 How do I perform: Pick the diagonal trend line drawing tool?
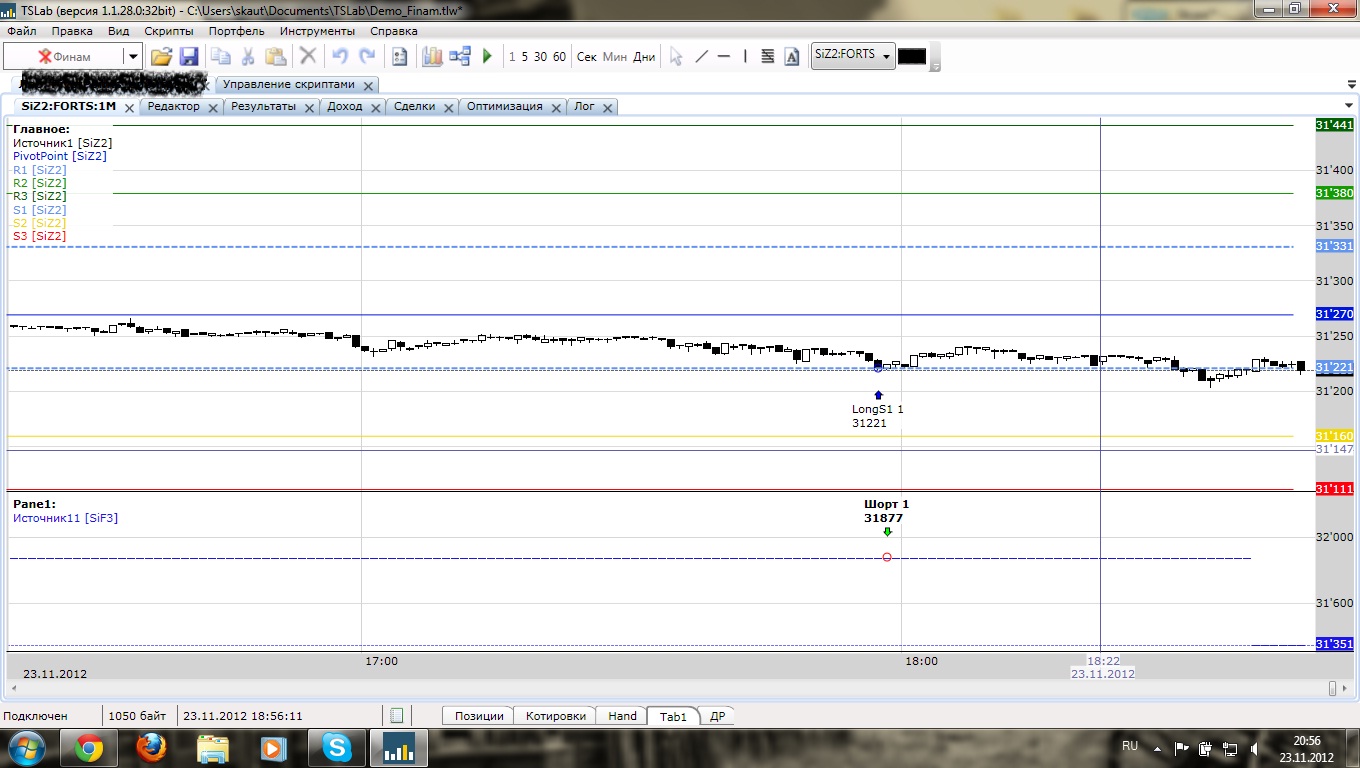[x=701, y=57]
